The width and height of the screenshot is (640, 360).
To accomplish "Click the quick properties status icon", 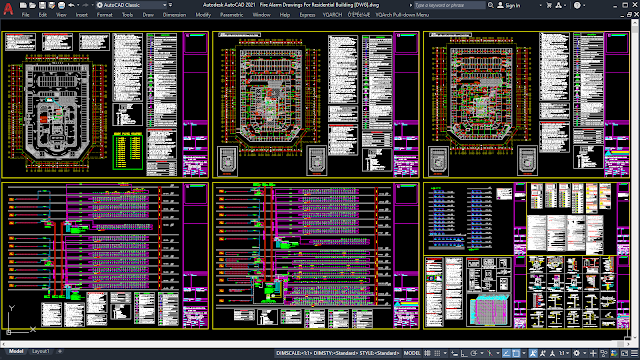I will [x=604, y=353].
